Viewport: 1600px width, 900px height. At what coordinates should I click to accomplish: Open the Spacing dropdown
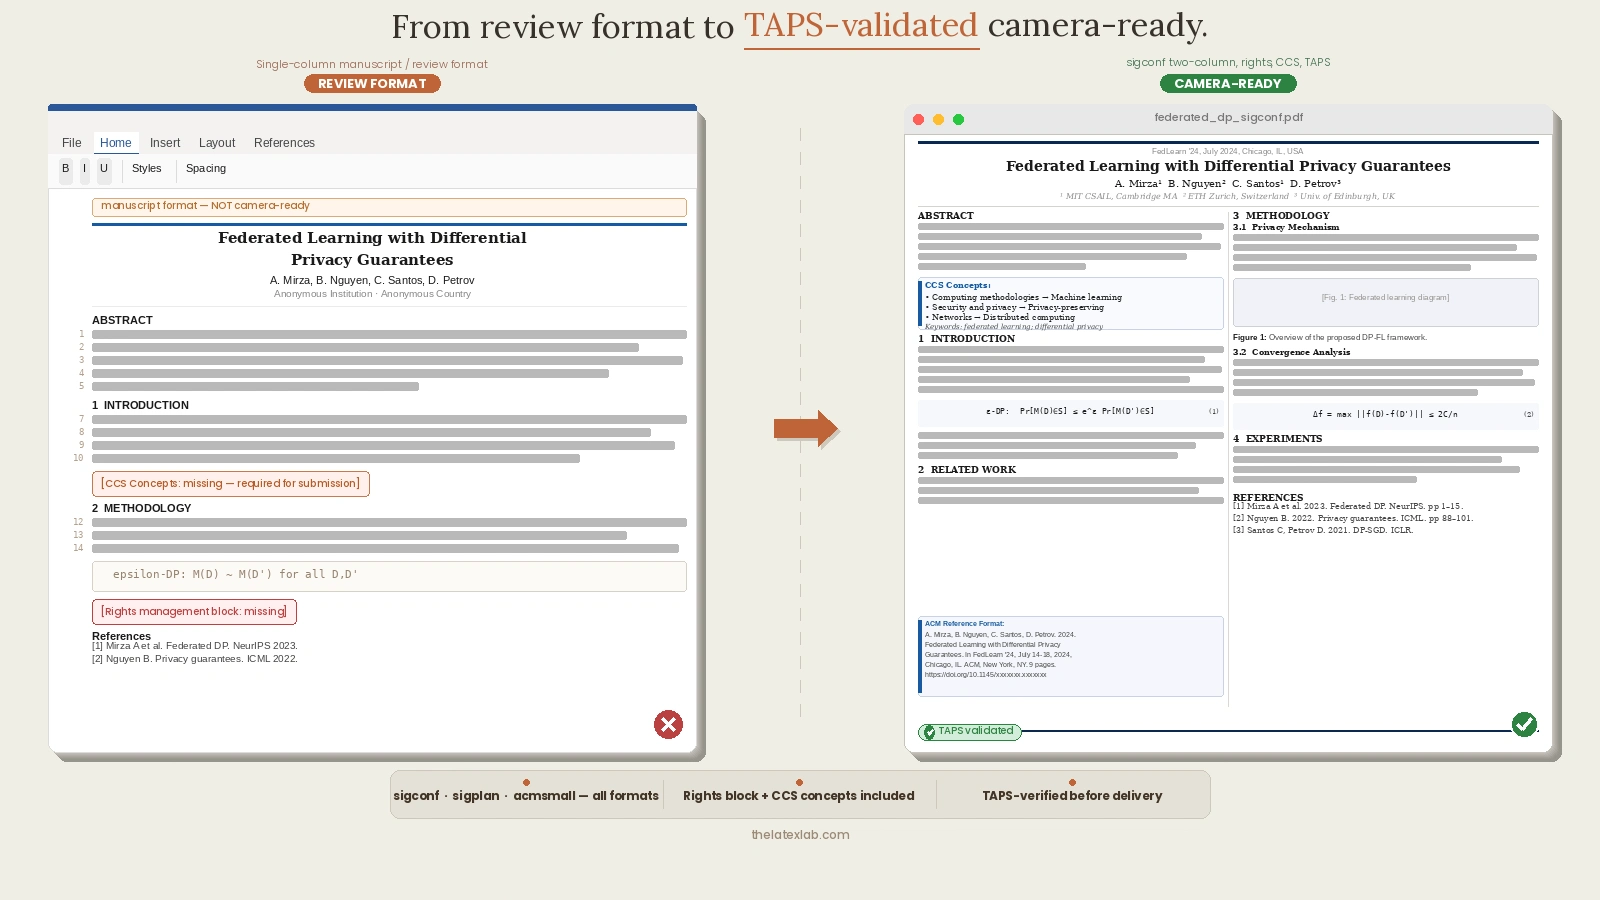click(x=206, y=169)
